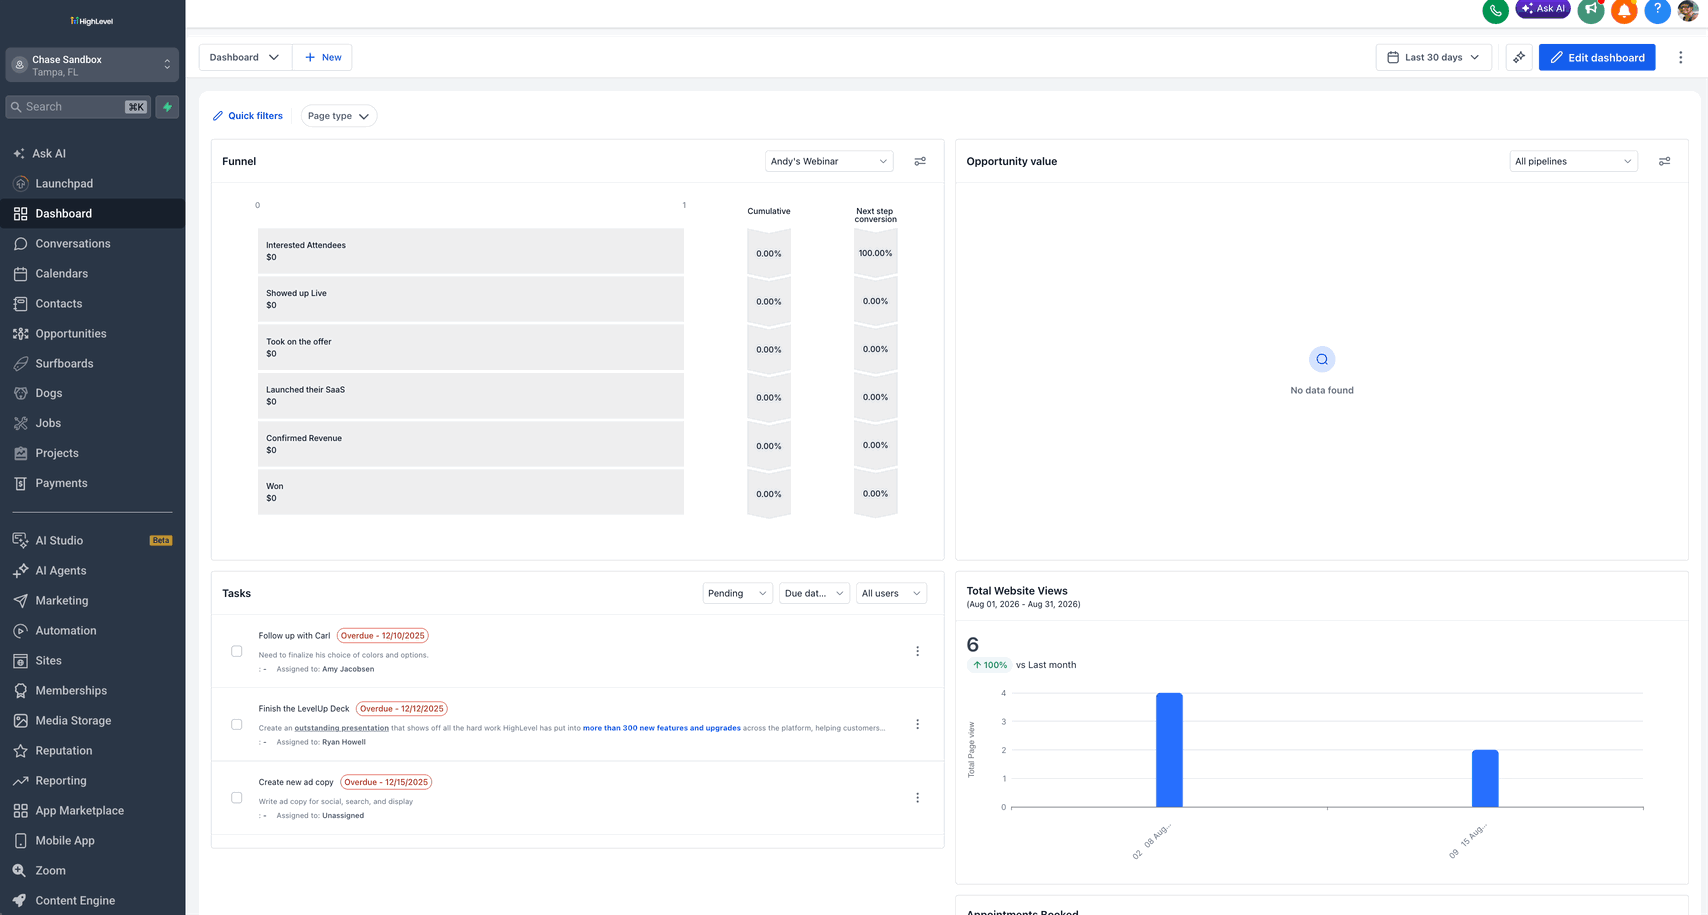
Task: Open the dashboard three-dot options menu
Action: tap(1680, 57)
